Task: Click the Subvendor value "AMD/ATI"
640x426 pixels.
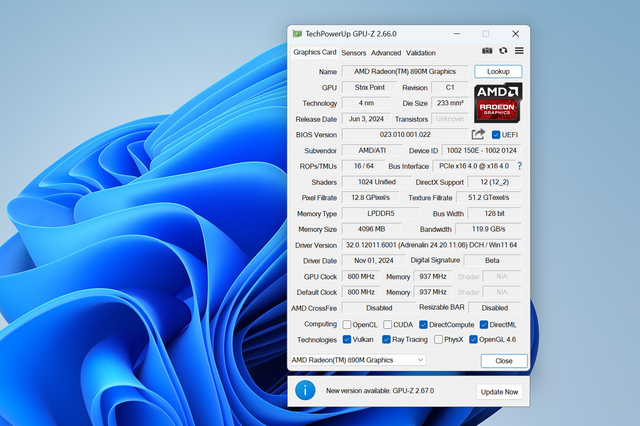Action: click(x=372, y=150)
